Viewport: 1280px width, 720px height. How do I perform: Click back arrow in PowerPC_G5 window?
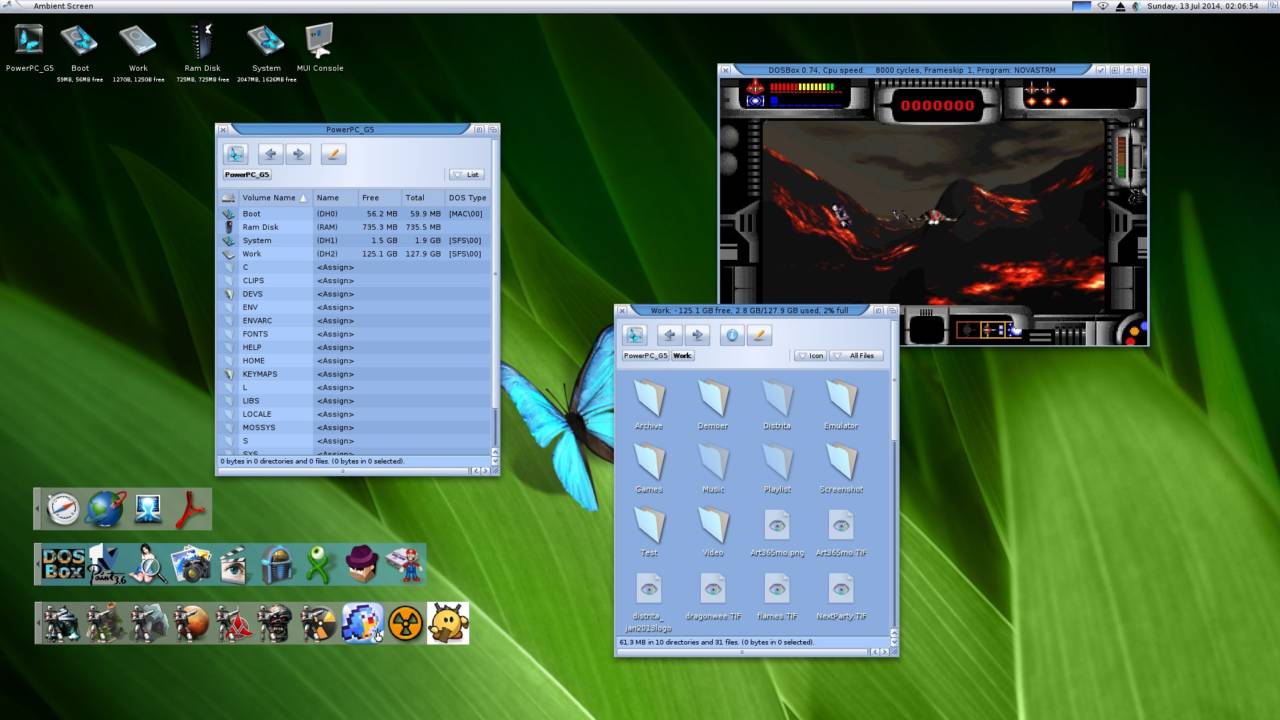(269, 154)
